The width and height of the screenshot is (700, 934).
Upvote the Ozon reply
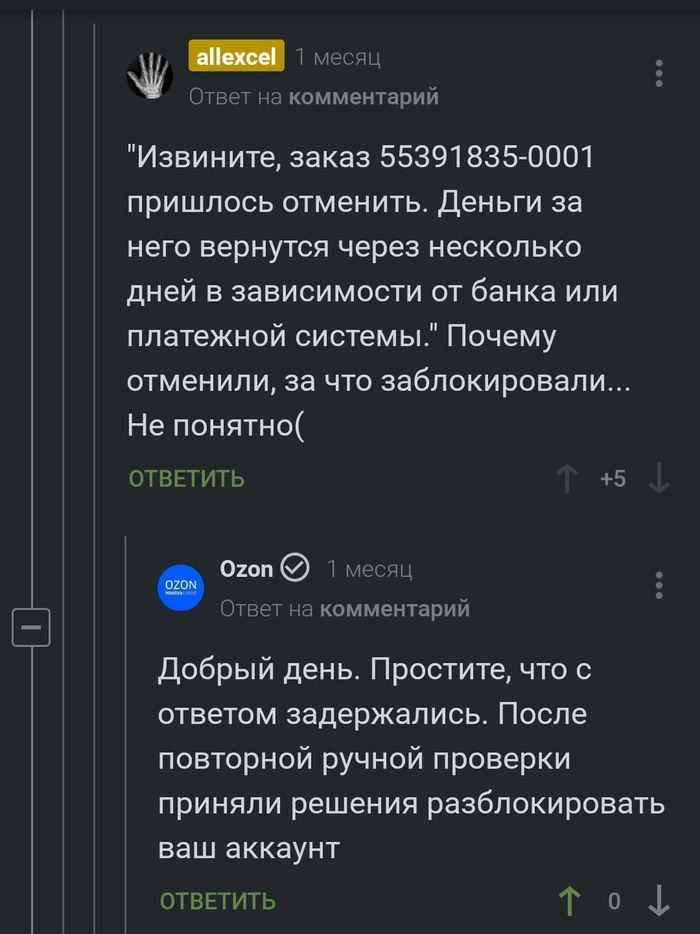(569, 901)
